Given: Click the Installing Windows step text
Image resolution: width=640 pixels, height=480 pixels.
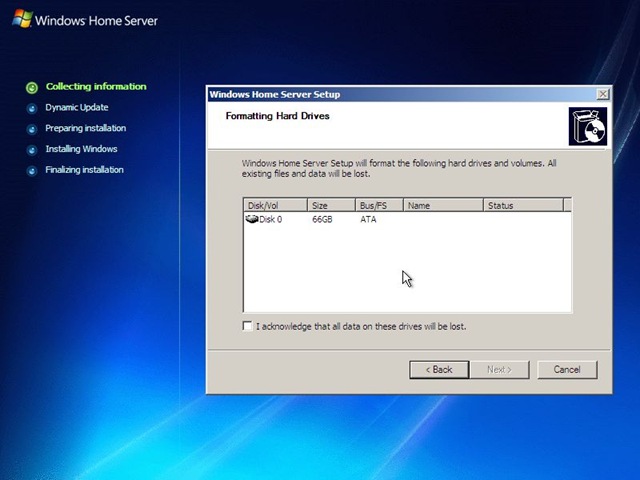Looking at the screenshot, I should [x=81, y=149].
